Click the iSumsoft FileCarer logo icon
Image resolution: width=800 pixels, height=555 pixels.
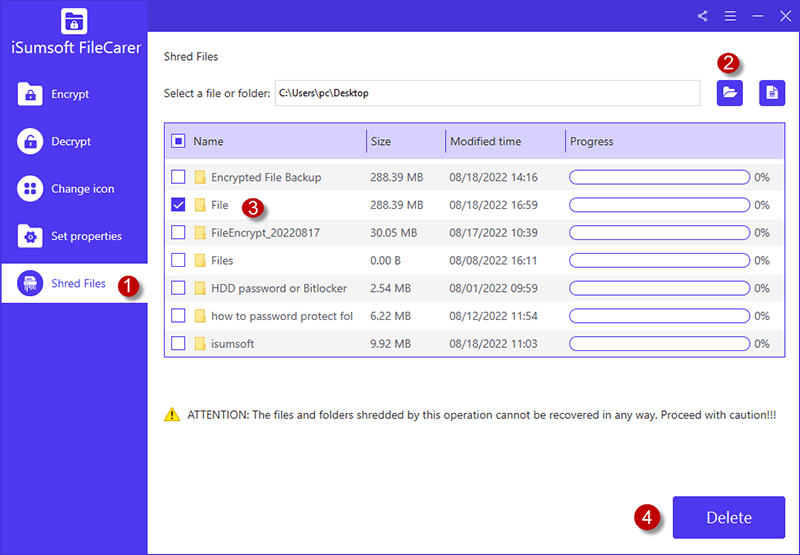pyautogui.click(x=74, y=21)
